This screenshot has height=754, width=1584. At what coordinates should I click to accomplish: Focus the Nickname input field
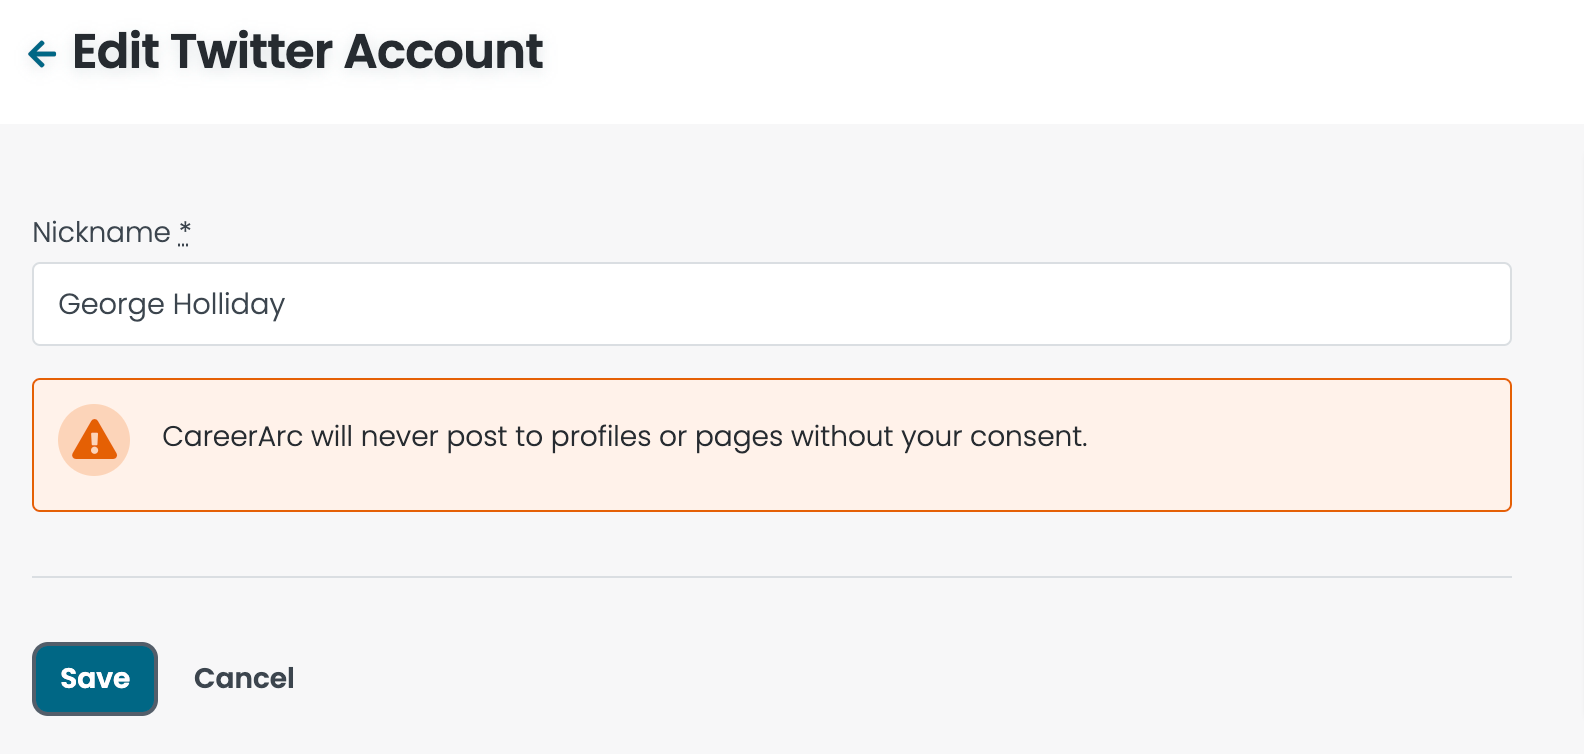point(772,304)
